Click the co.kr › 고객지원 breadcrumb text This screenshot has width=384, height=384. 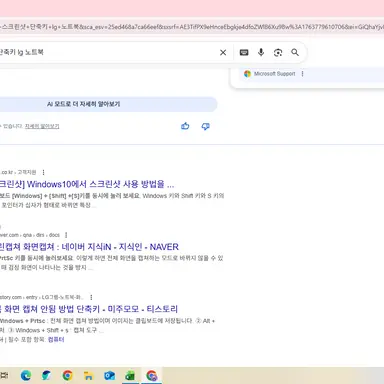click(x=18, y=172)
